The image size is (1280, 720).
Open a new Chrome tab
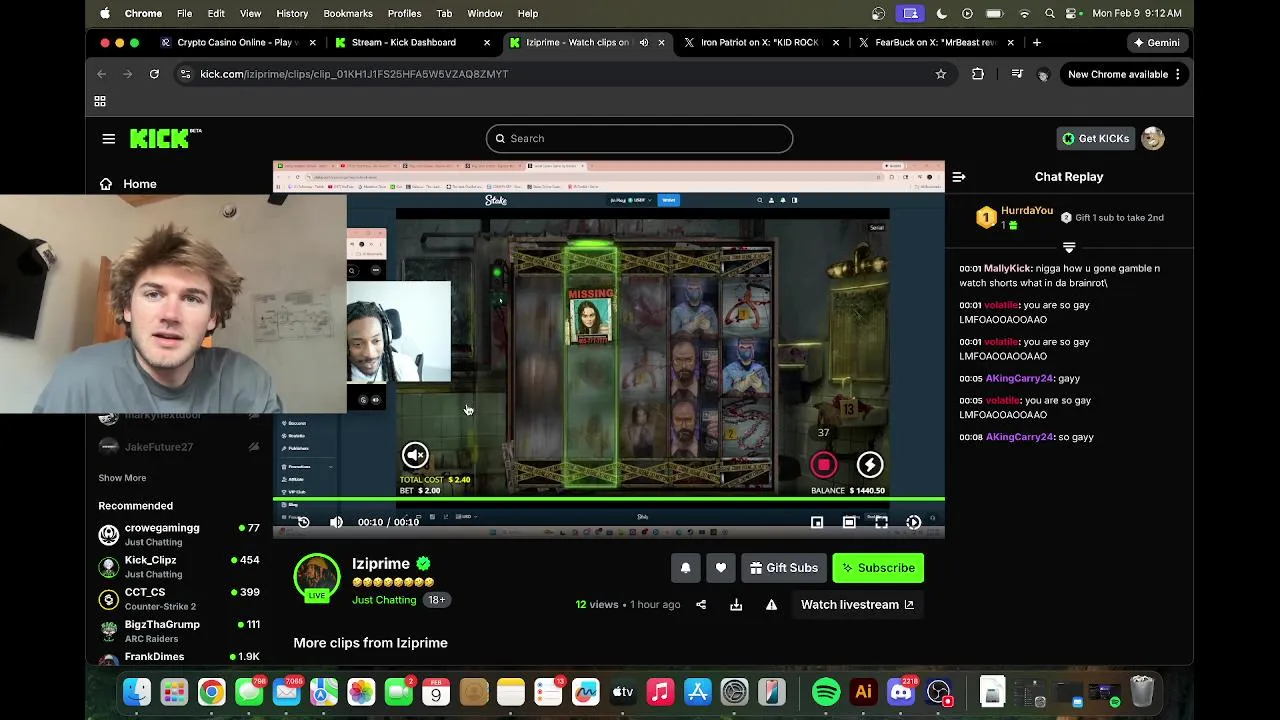click(x=1037, y=43)
